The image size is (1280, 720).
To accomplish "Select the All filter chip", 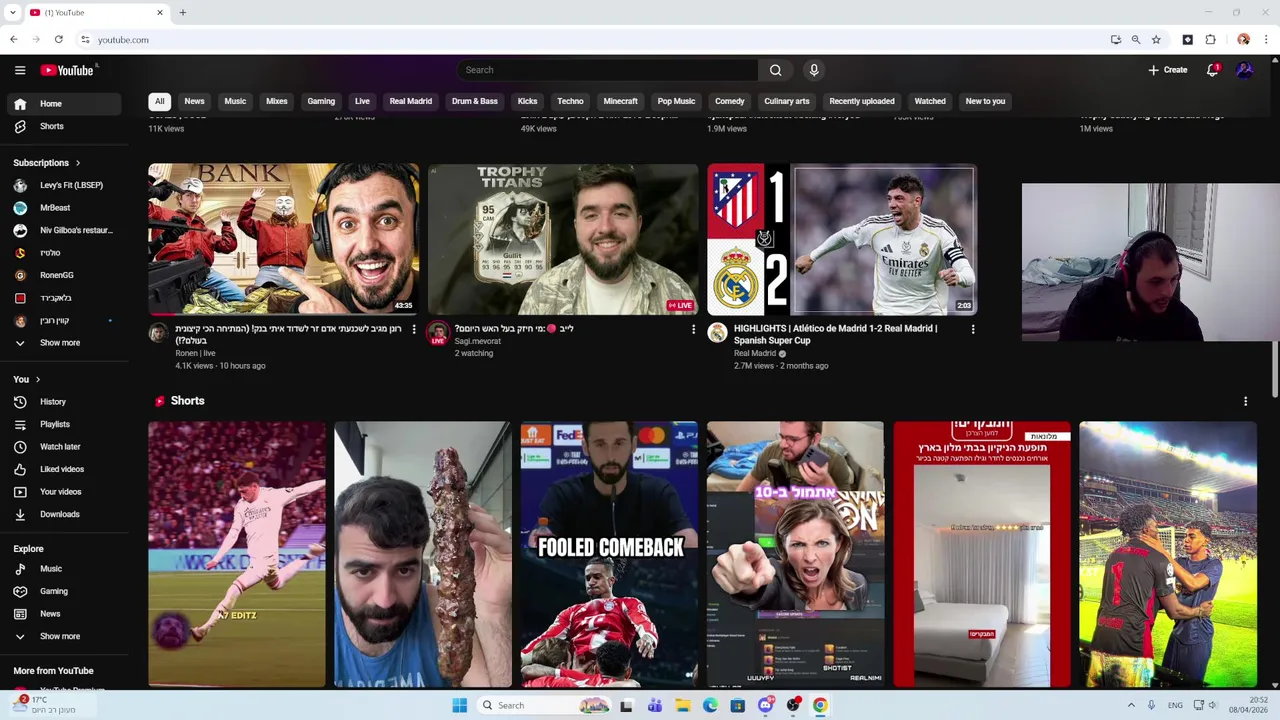I will click(159, 101).
